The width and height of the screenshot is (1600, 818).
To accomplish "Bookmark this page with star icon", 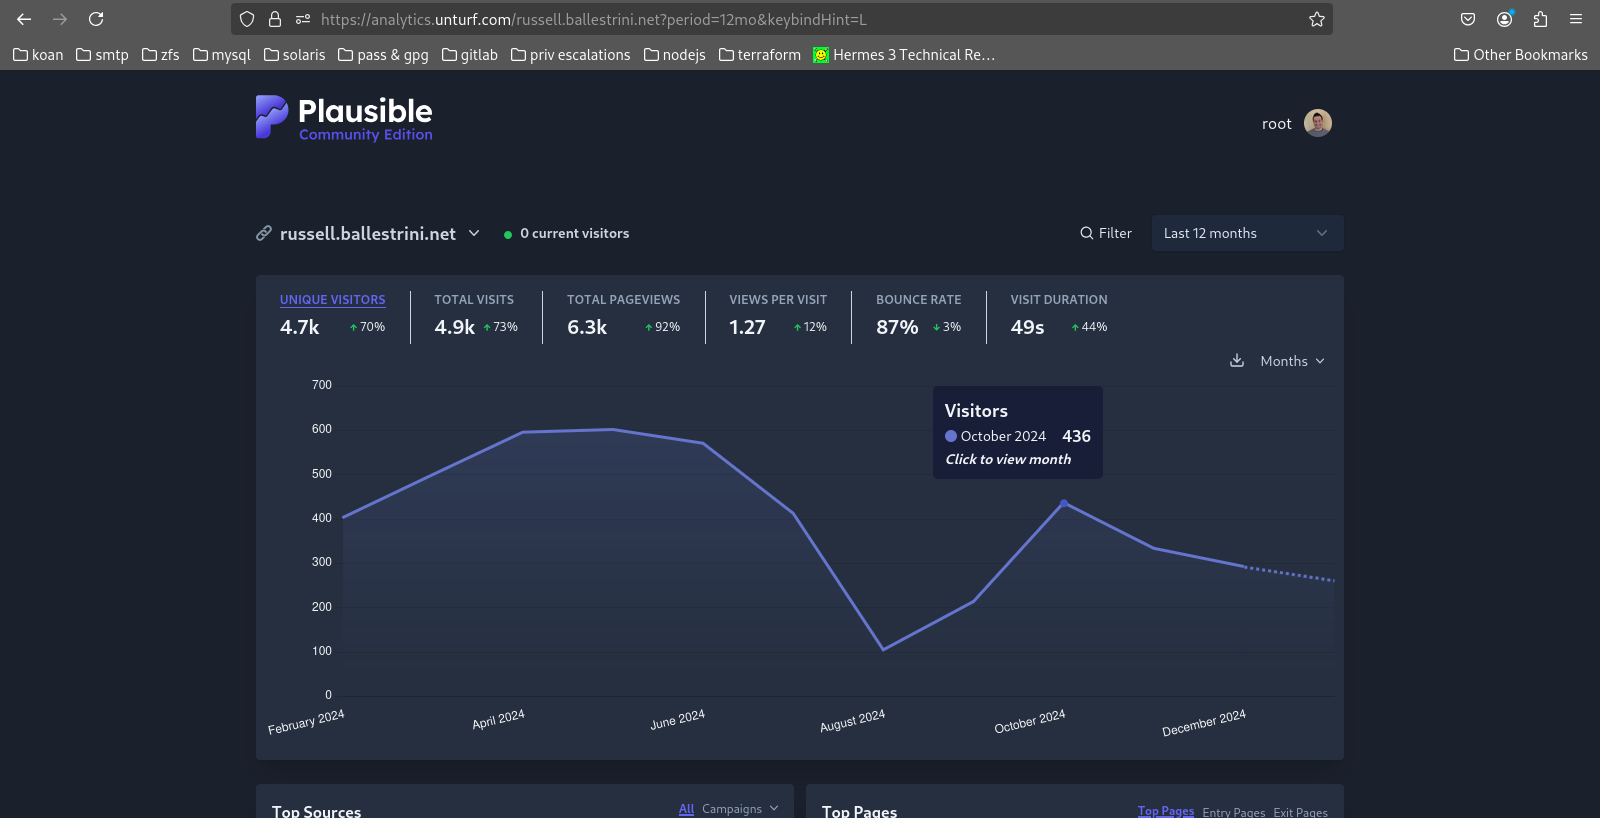I will 1317,19.
